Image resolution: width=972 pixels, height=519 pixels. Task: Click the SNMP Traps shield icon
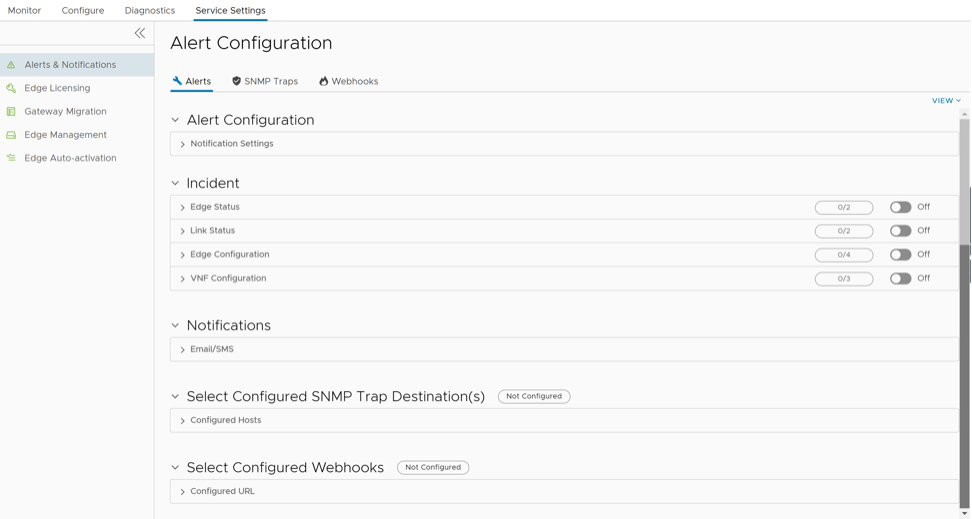(x=236, y=81)
